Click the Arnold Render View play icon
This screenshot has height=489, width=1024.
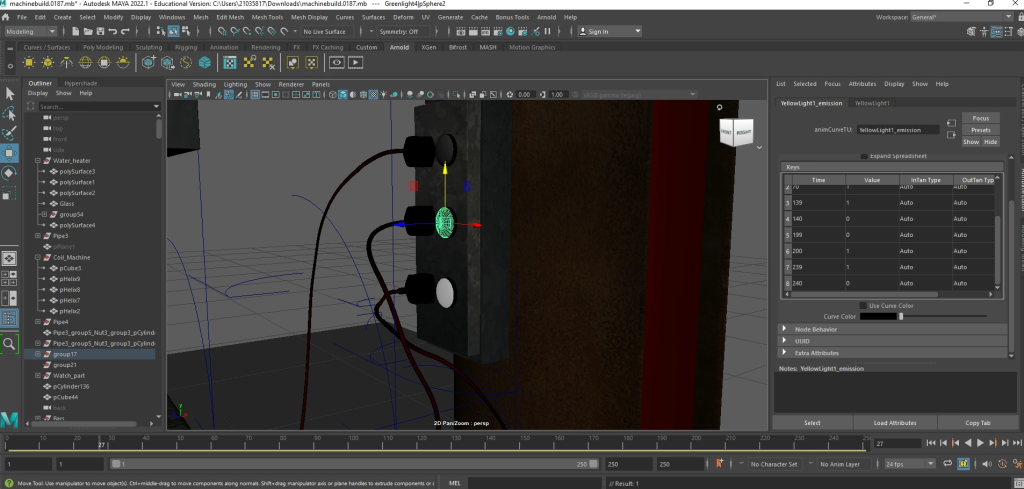[355, 62]
